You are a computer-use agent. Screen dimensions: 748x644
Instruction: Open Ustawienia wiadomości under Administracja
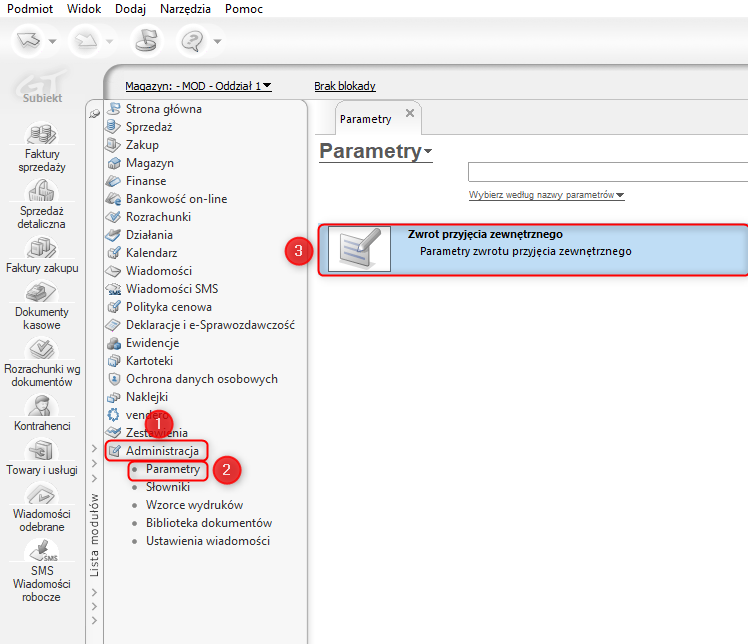(x=208, y=541)
